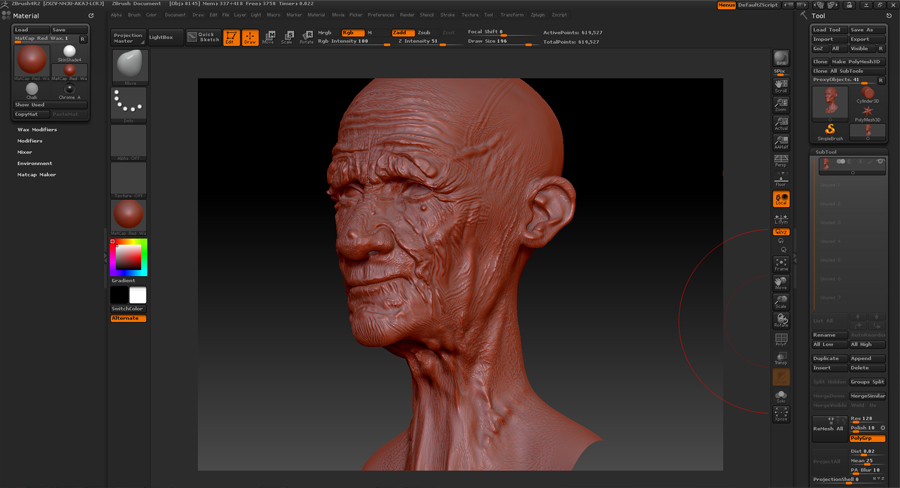900x488 pixels.
Task: Activate Draw mode button
Action: pos(250,38)
